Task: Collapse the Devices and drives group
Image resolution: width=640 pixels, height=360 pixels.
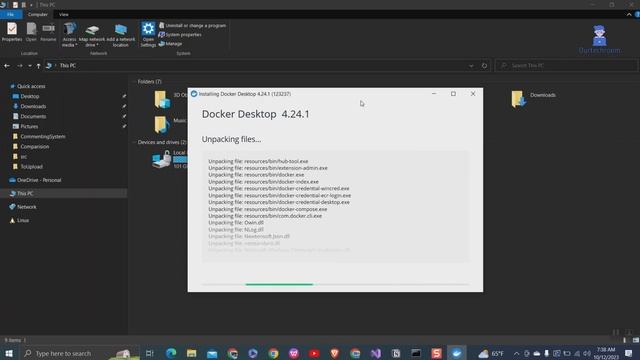Action: [161, 142]
